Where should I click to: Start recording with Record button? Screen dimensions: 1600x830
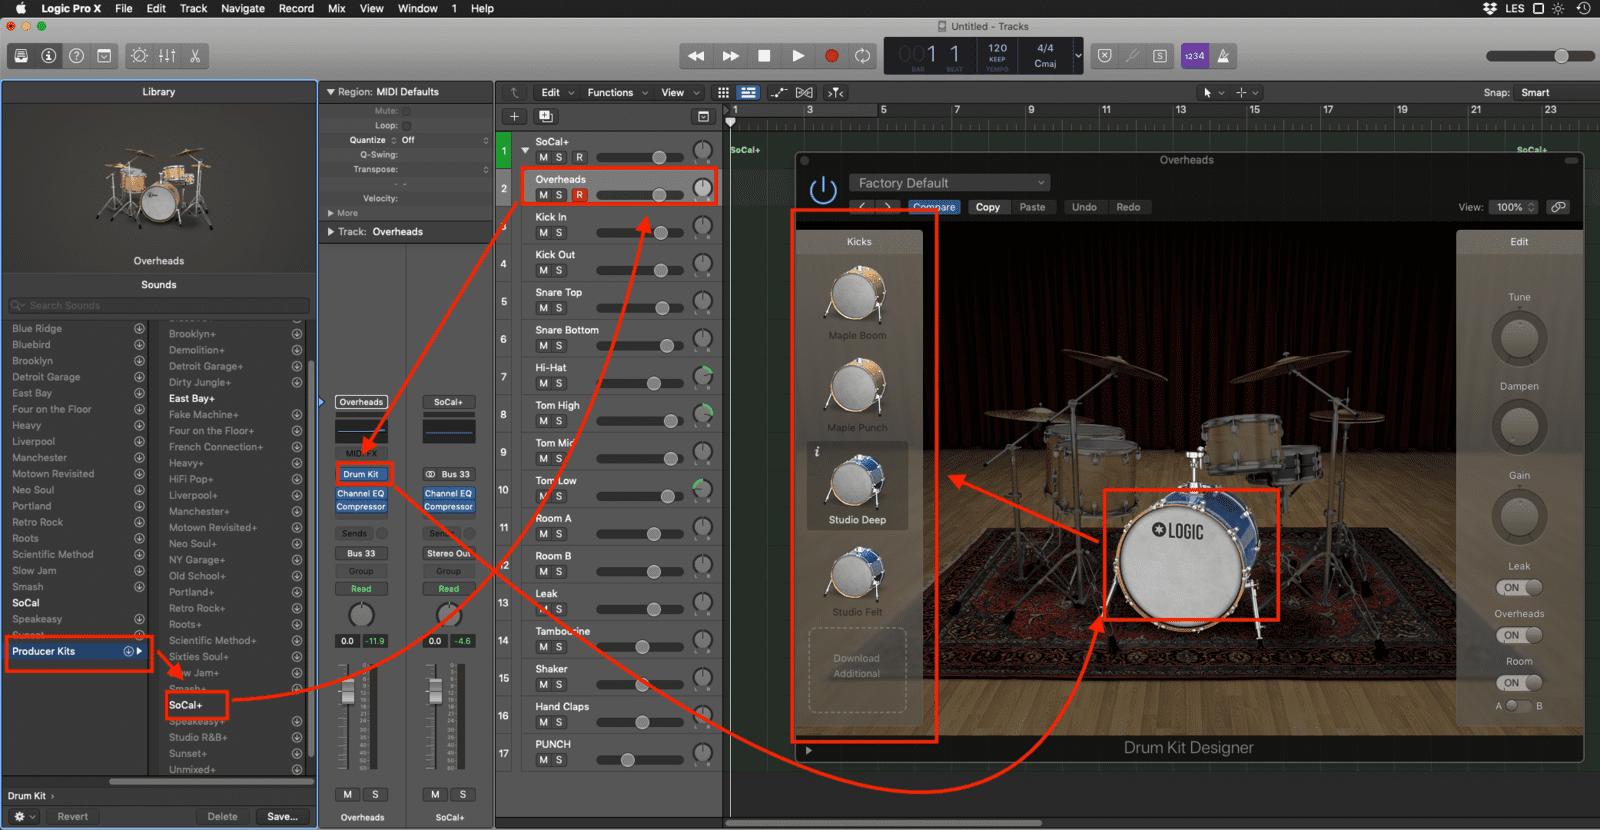pyautogui.click(x=831, y=56)
